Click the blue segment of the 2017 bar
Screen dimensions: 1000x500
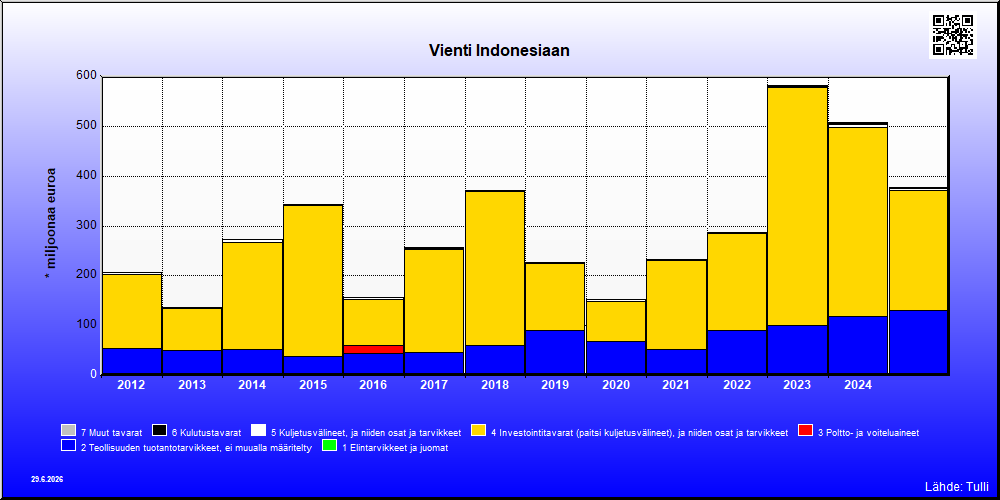click(434, 363)
